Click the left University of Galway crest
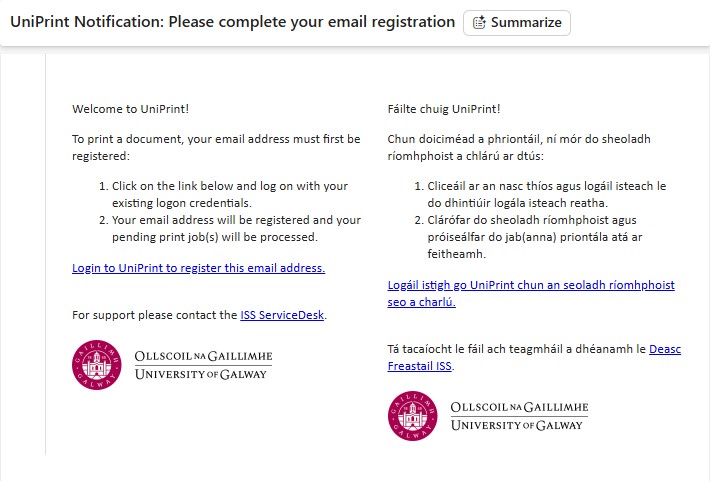 (x=97, y=365)
